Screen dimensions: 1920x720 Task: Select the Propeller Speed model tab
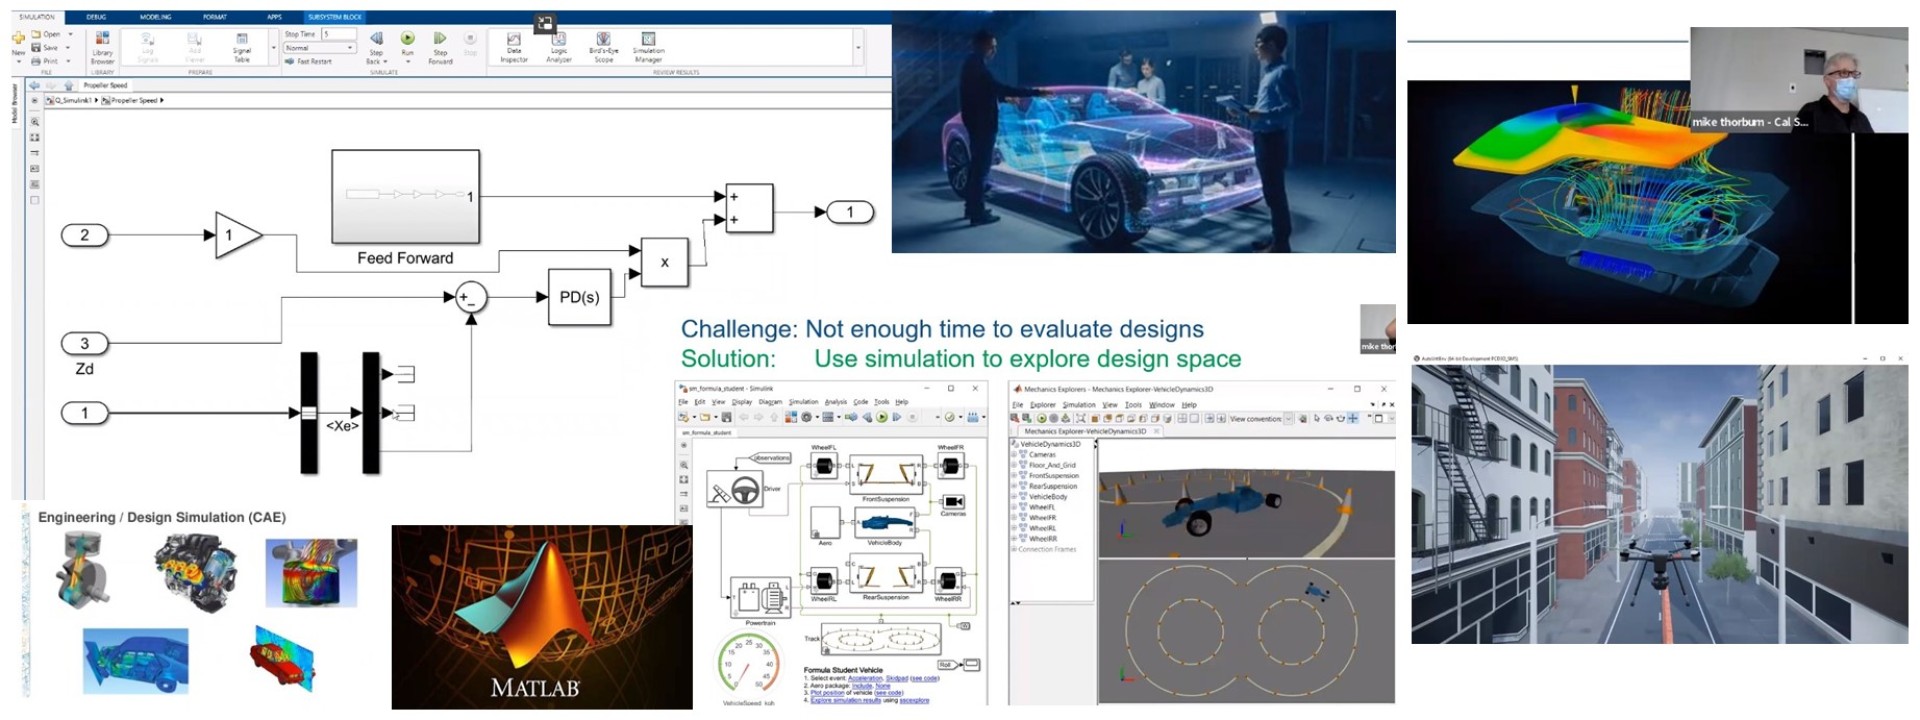pyautogui.click(x=105, y=86)
